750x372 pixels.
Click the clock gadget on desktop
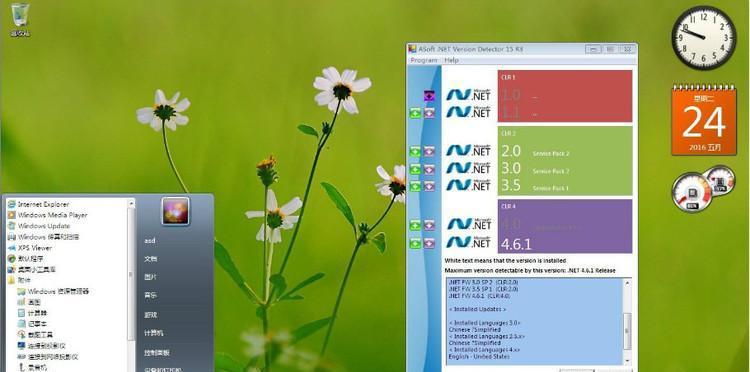[x=704, y=38]
